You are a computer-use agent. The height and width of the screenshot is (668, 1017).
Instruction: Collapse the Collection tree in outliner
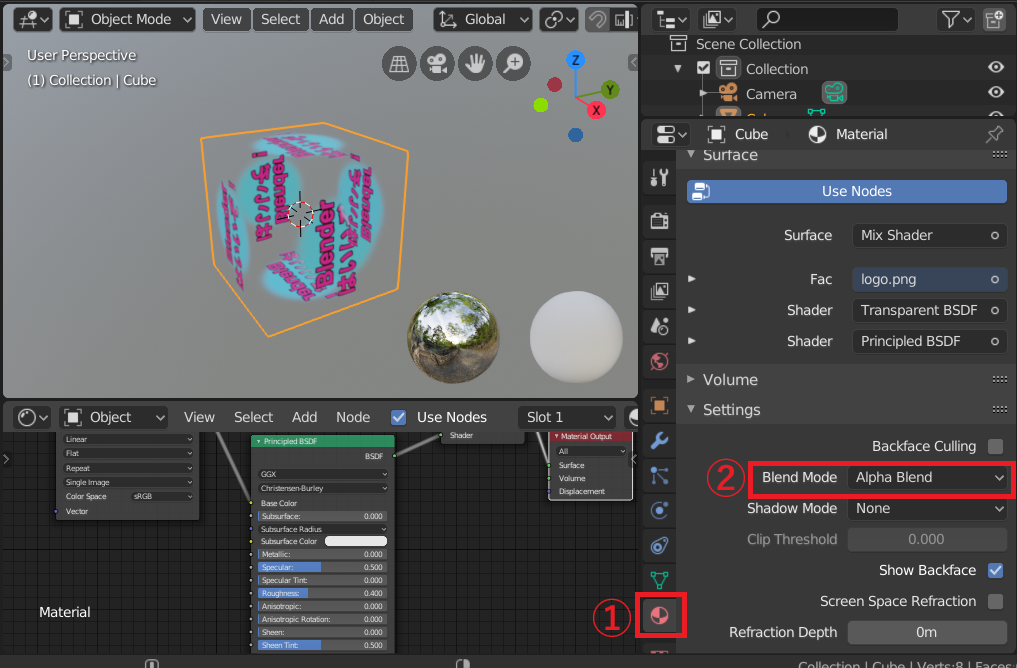tap(678, 68)
